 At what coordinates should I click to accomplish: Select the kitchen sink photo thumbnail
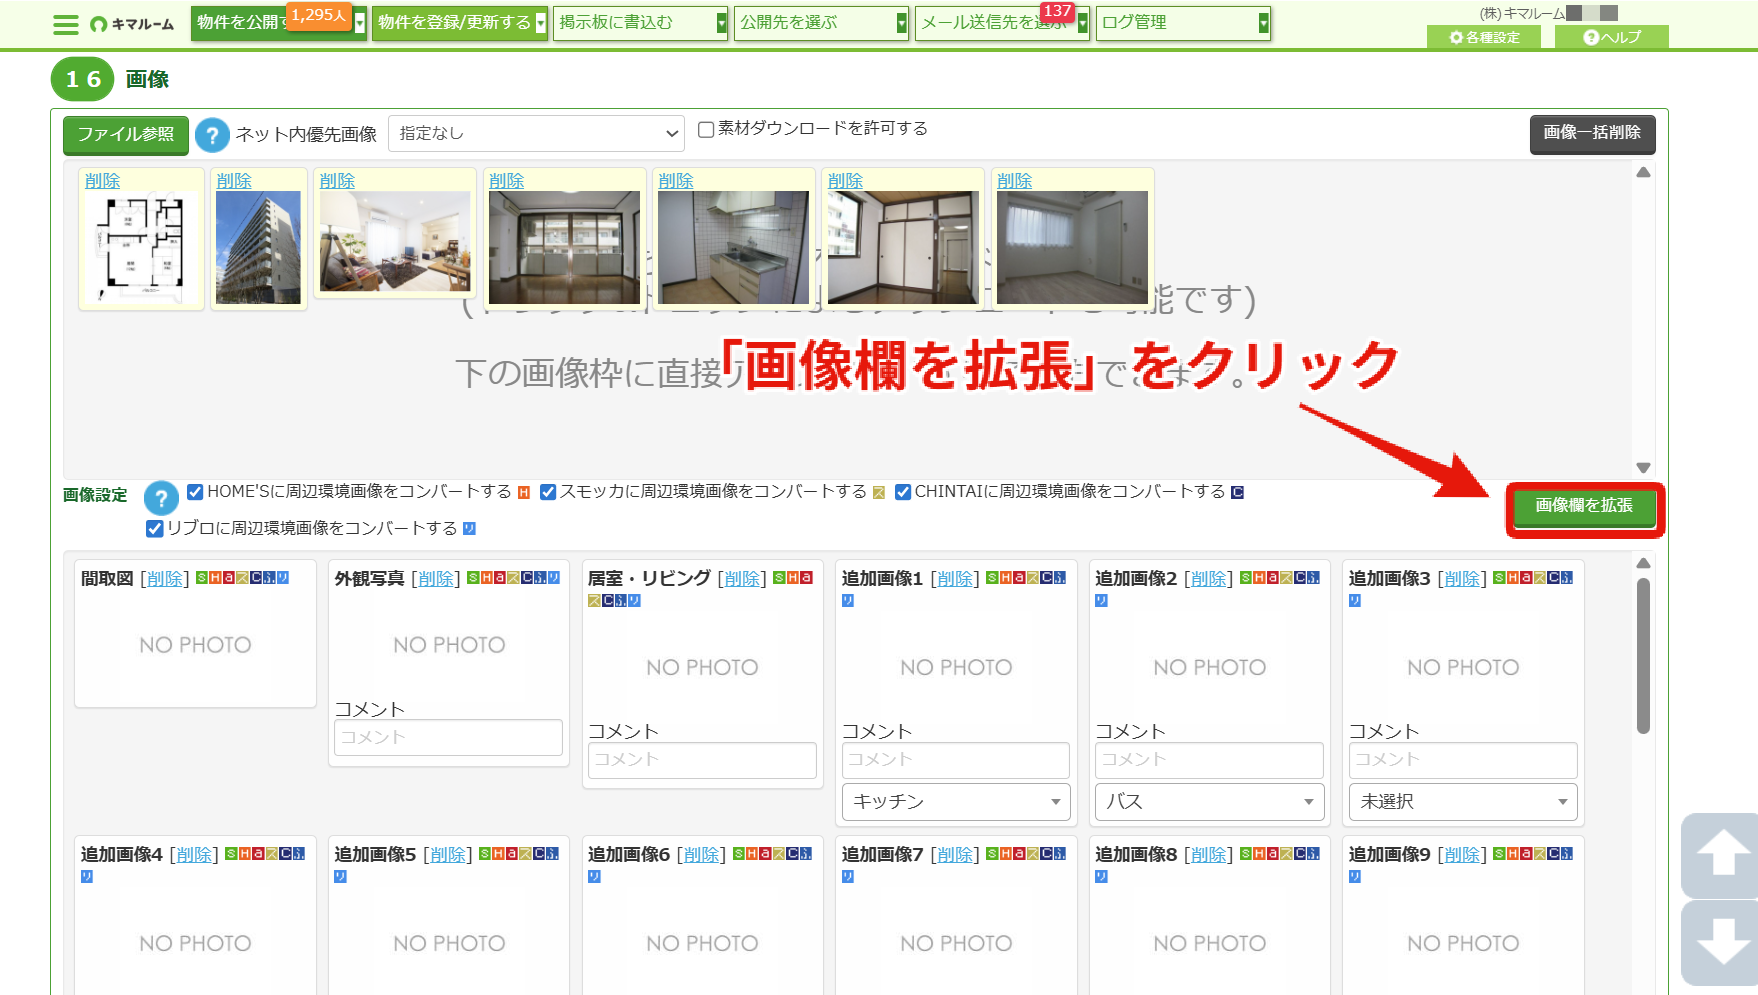coord(733,247)
